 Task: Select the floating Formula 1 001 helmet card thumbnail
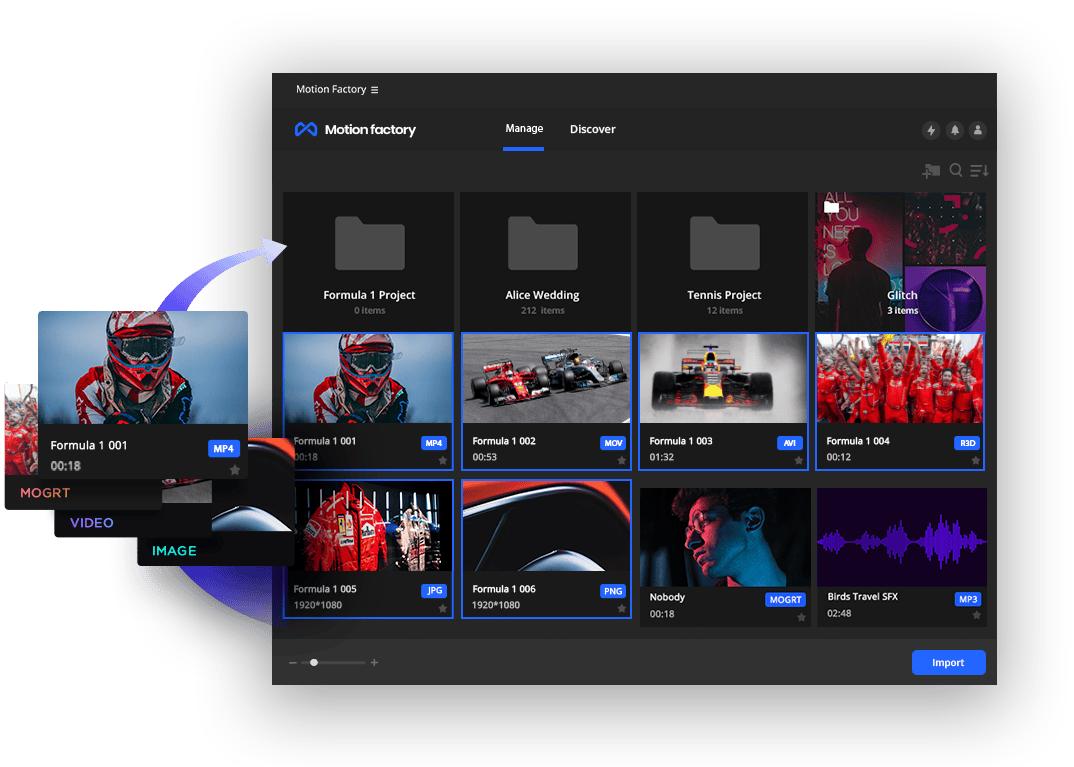pos(143,368)
